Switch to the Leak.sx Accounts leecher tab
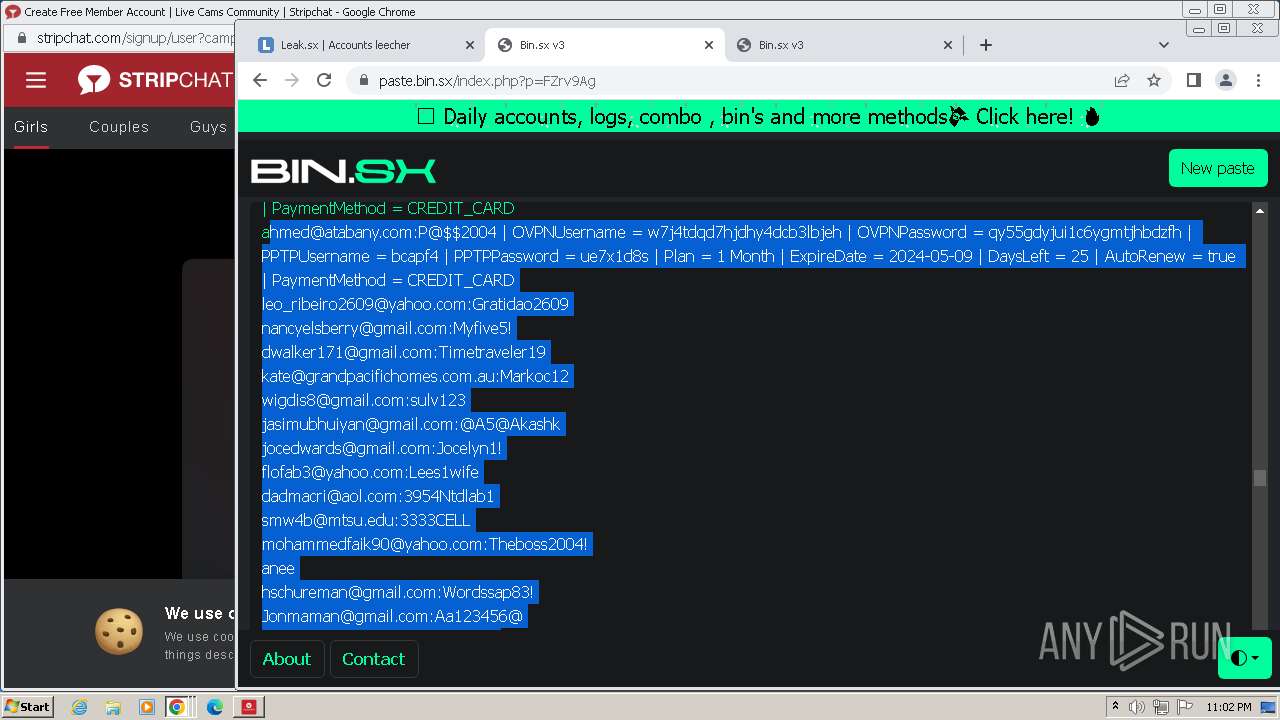This screenshot has height=720, width=1280. 365,45
